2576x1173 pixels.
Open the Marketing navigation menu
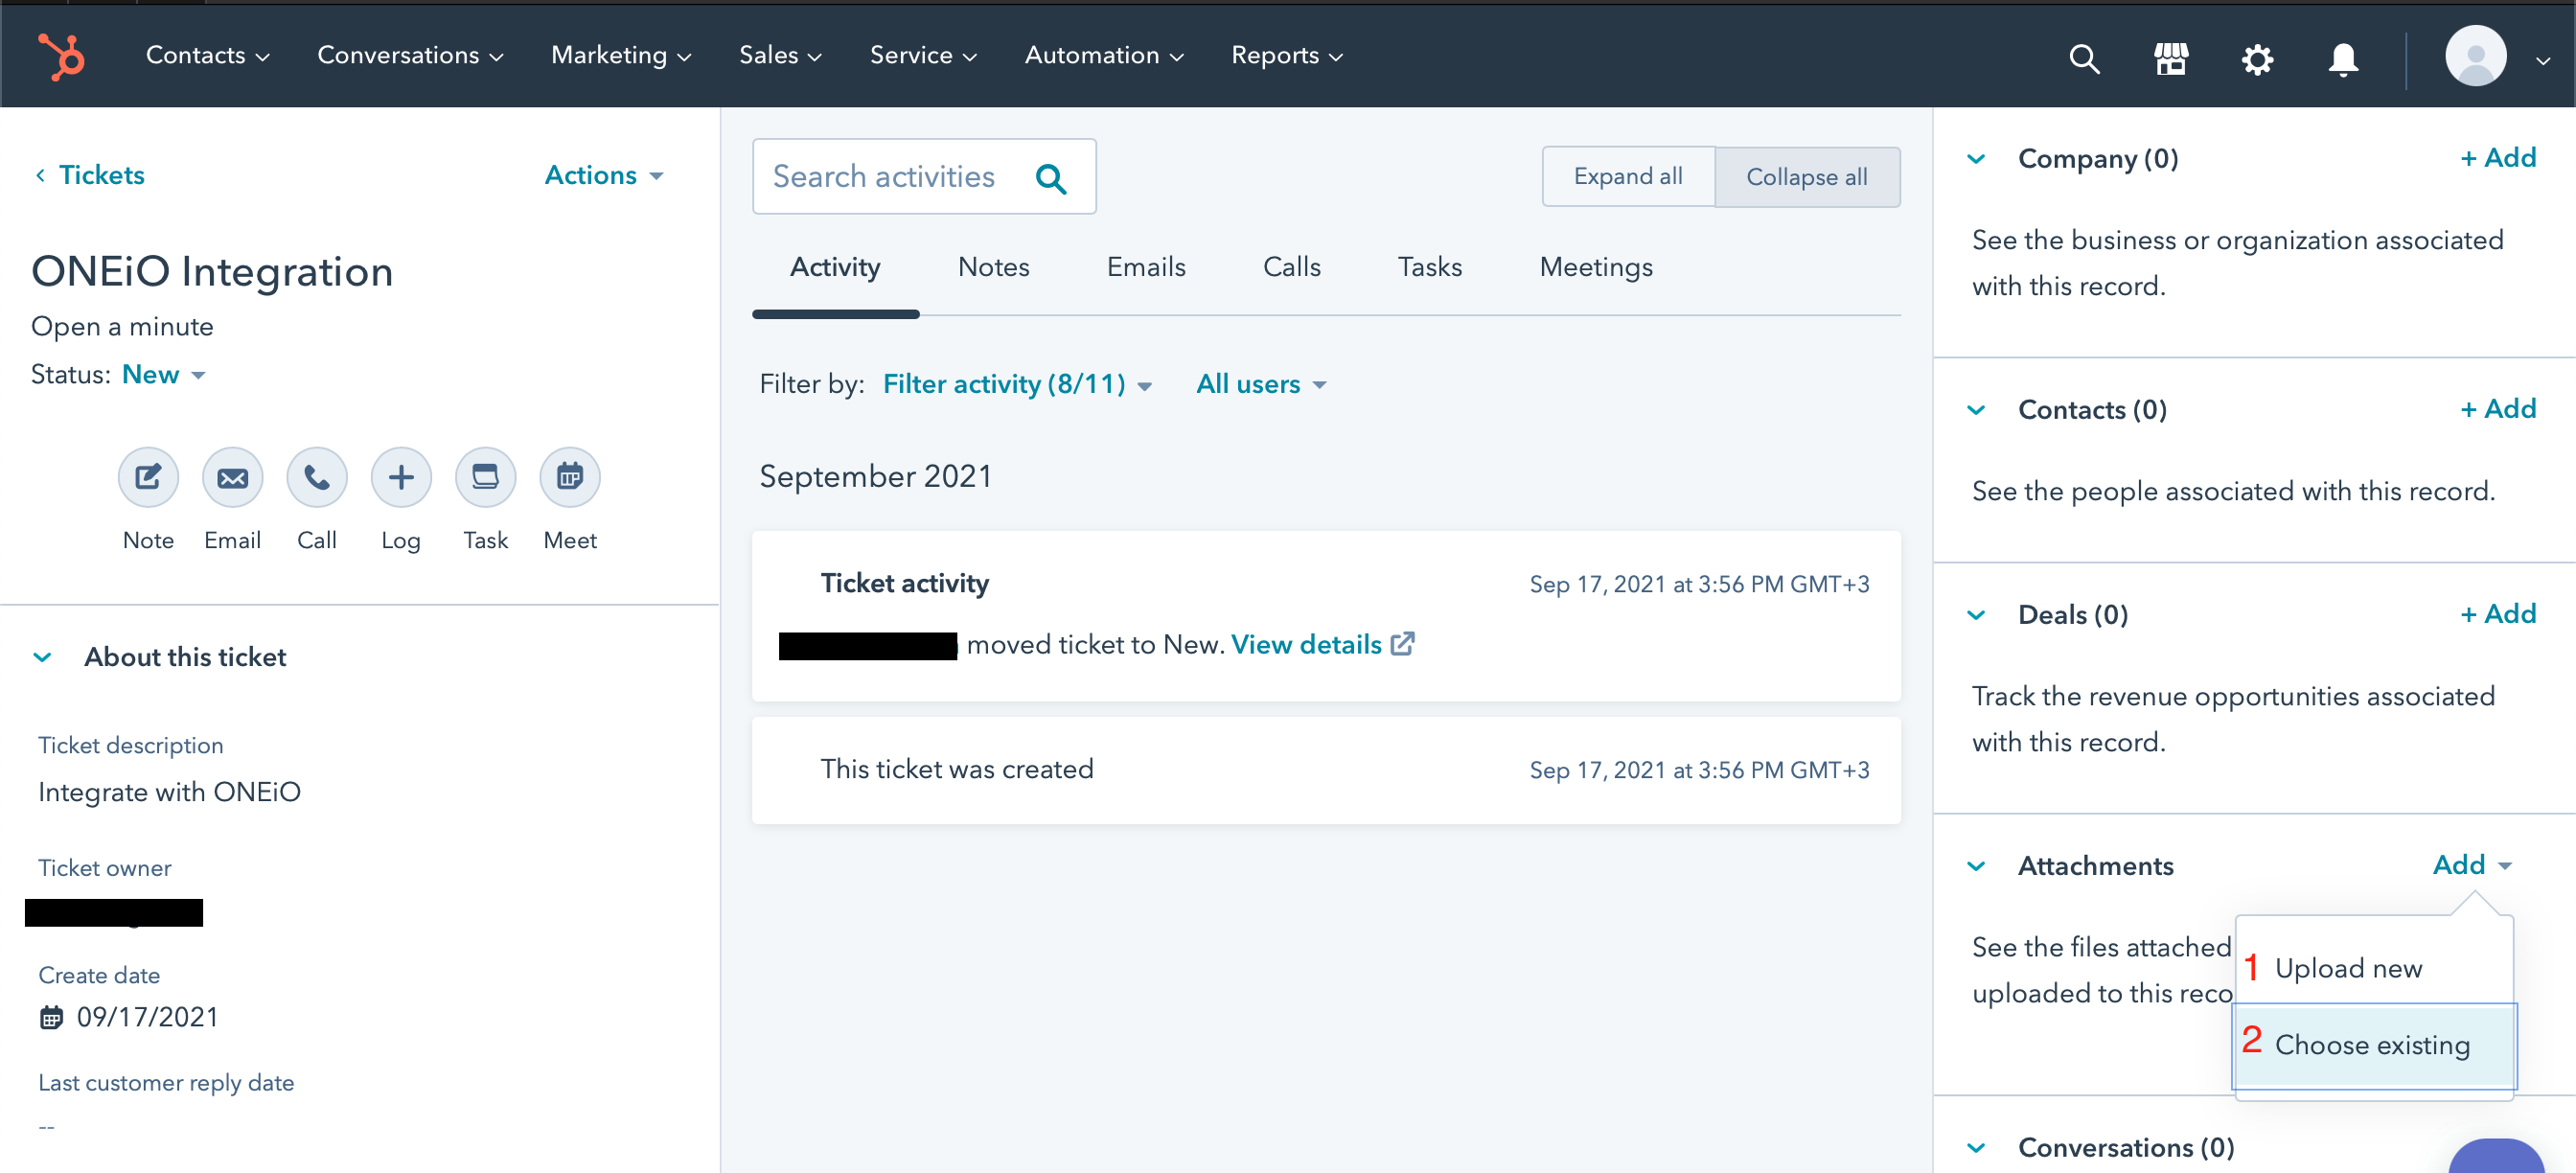pos(621,55)
